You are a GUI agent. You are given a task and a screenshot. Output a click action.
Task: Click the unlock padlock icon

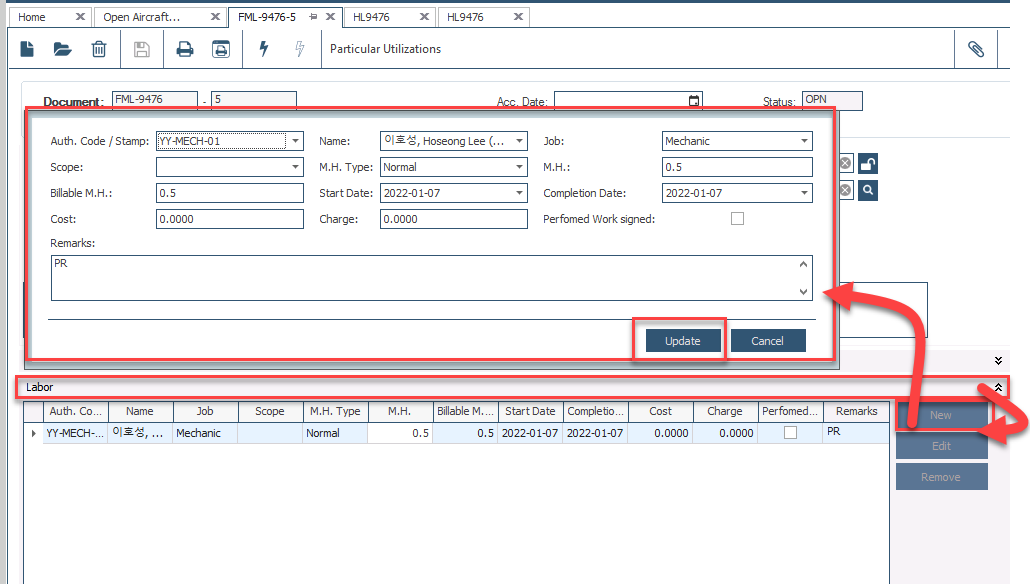(868, 165)
